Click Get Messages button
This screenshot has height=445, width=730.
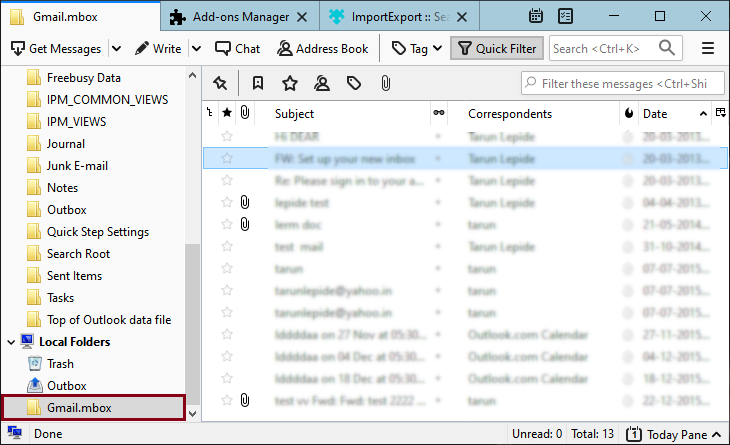click(x=56, y=48)
